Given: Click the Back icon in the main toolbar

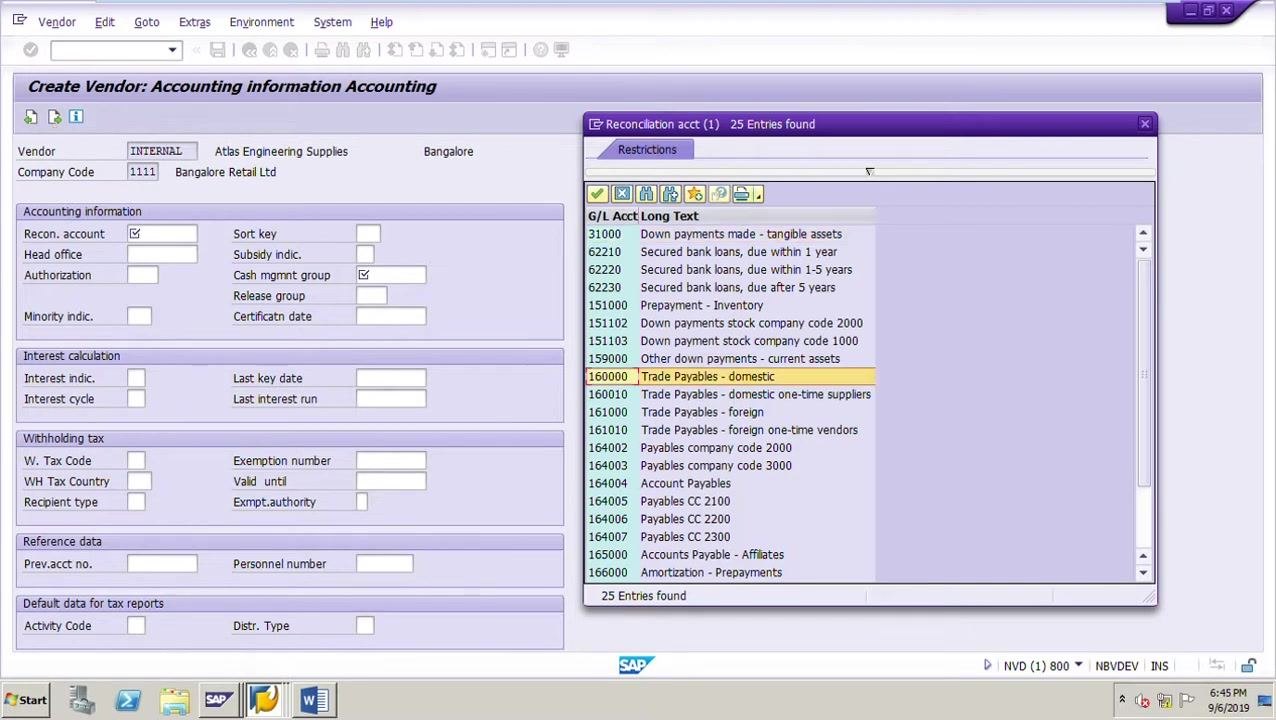Looking at the screenshot, I should [249, 50].
